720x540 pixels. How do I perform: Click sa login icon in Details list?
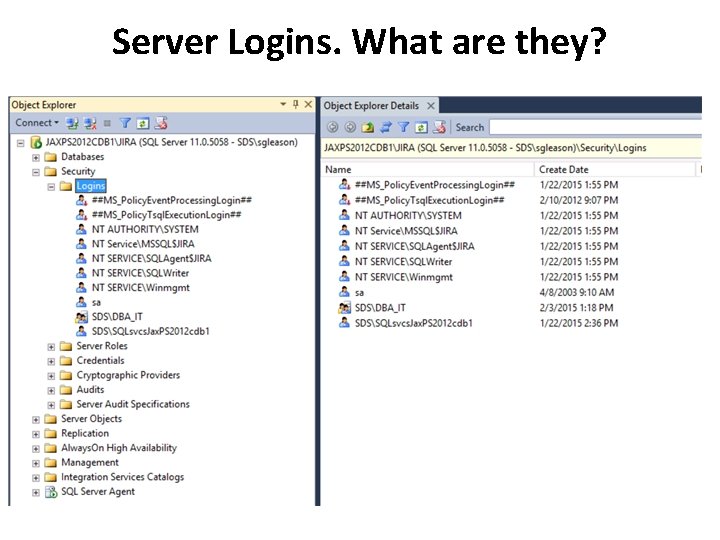[x=344, y=292]
